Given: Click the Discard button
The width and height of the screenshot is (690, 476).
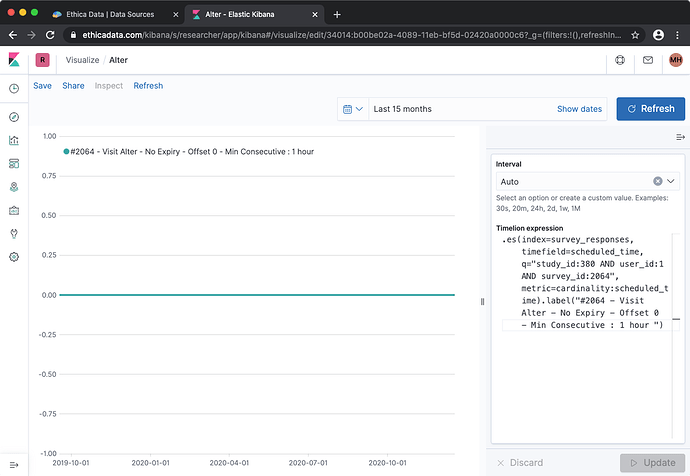Looking at the screenshot, I should click(x=520, y=463).
